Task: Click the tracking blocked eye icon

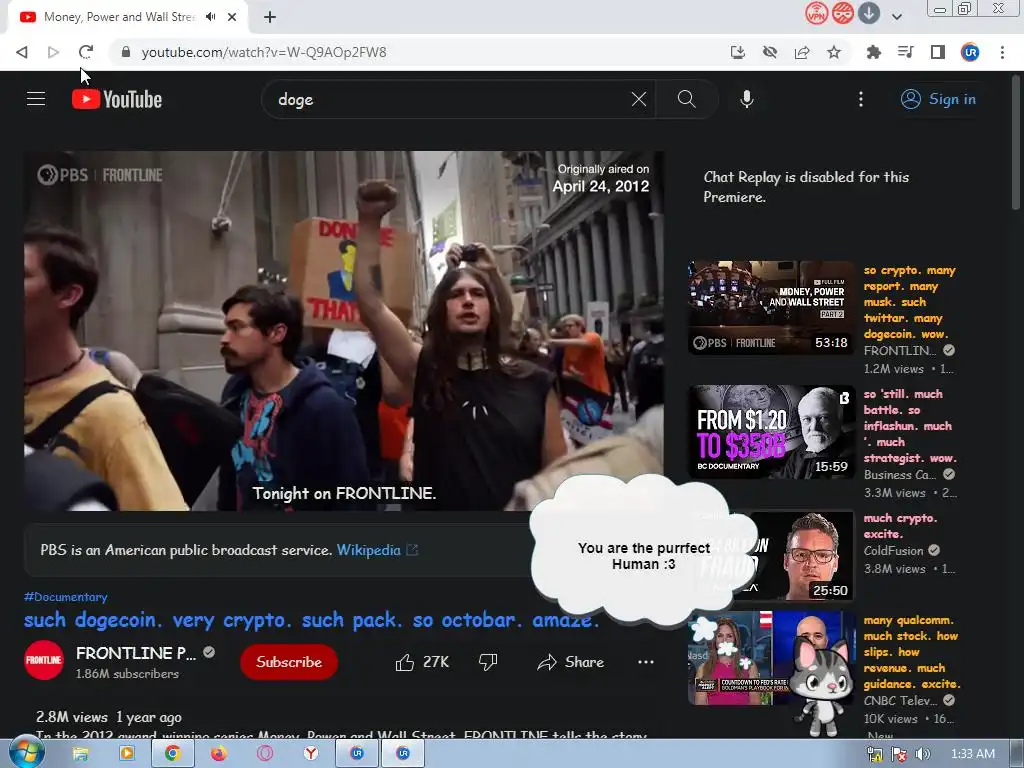Action: coord(770,52)
